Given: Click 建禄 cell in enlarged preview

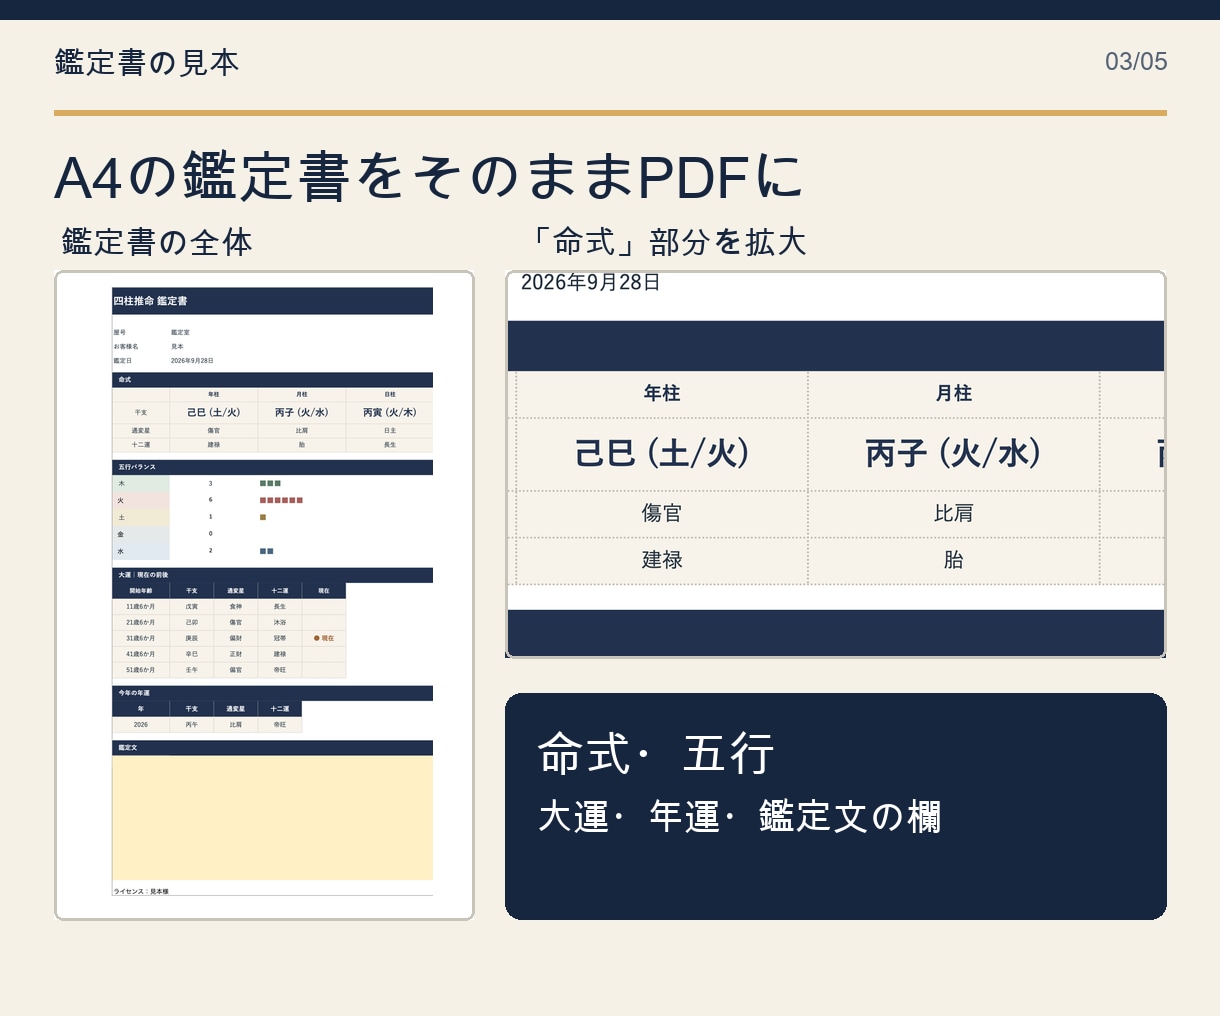Looking at the screenshot, I should pyautogui.click(x=662, y=560).
